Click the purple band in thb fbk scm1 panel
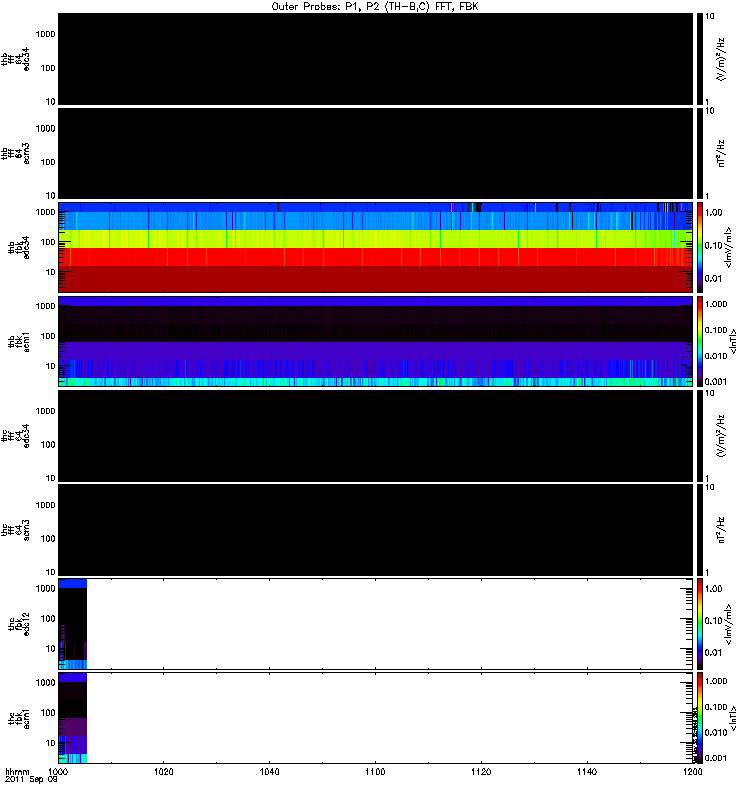 coord(376,351)
